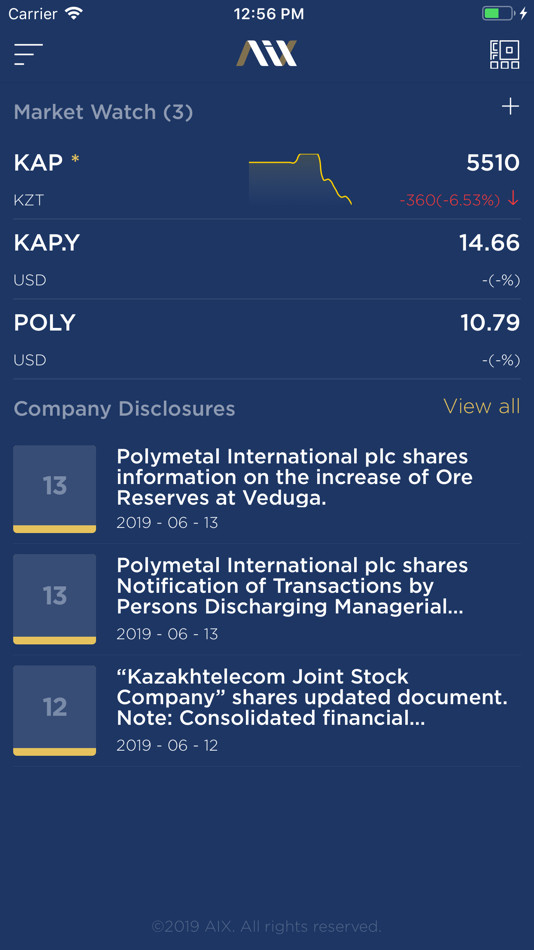This screenshot has height=950, width=534.
Task: Tap the Market Watch (3) heading
Action: pyautogui.click(x=104, y=112)
